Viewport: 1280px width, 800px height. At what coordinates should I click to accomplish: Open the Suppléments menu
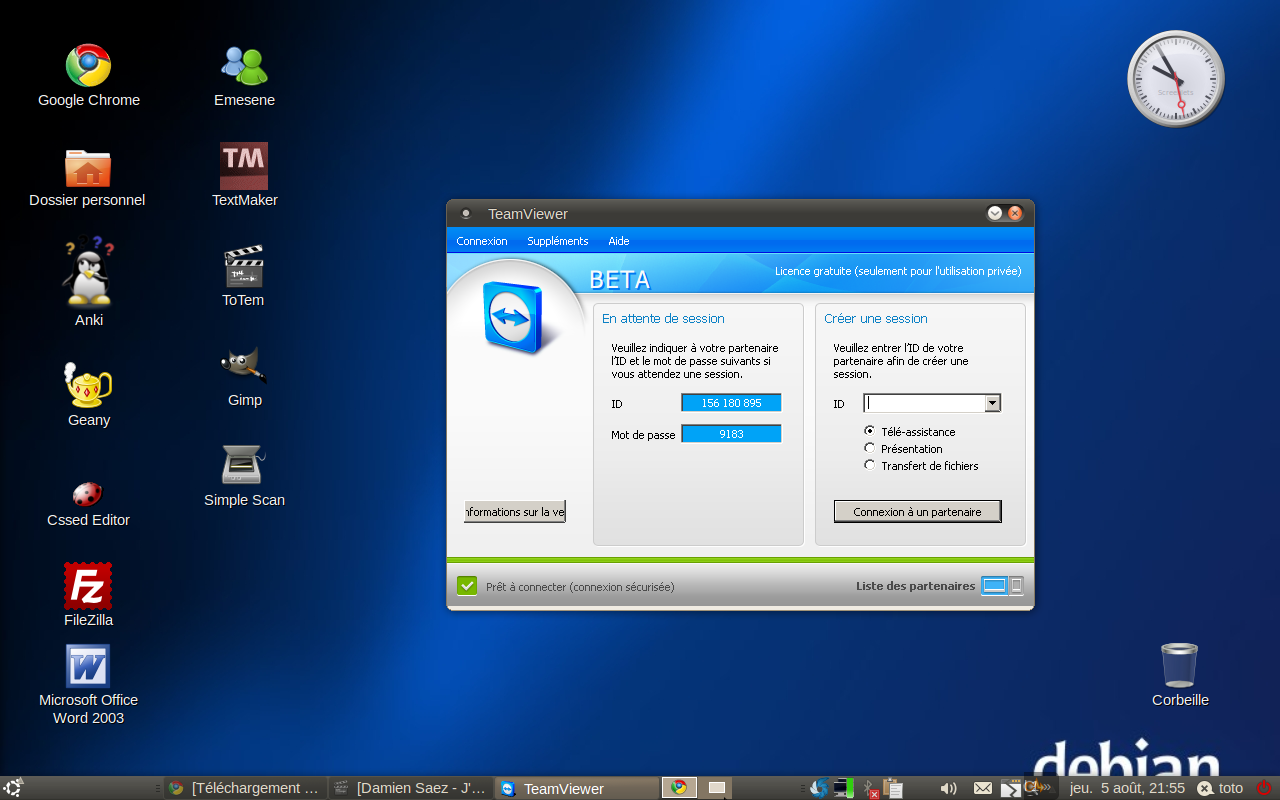point(558,241)
